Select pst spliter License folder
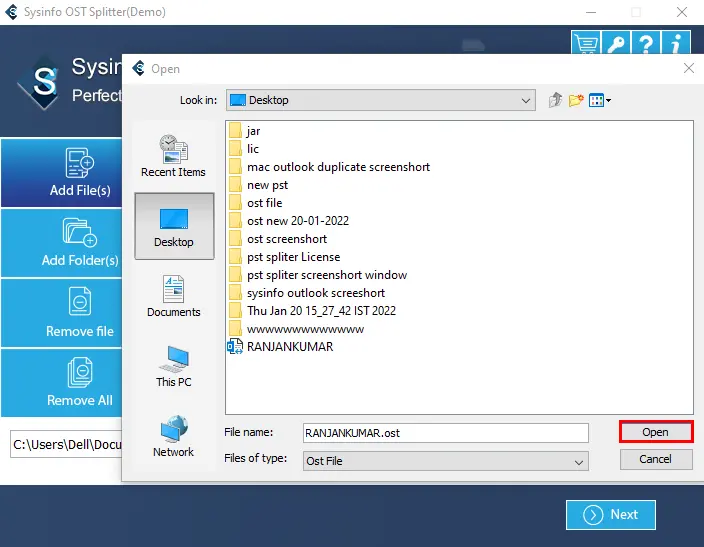 coord(284,256)
